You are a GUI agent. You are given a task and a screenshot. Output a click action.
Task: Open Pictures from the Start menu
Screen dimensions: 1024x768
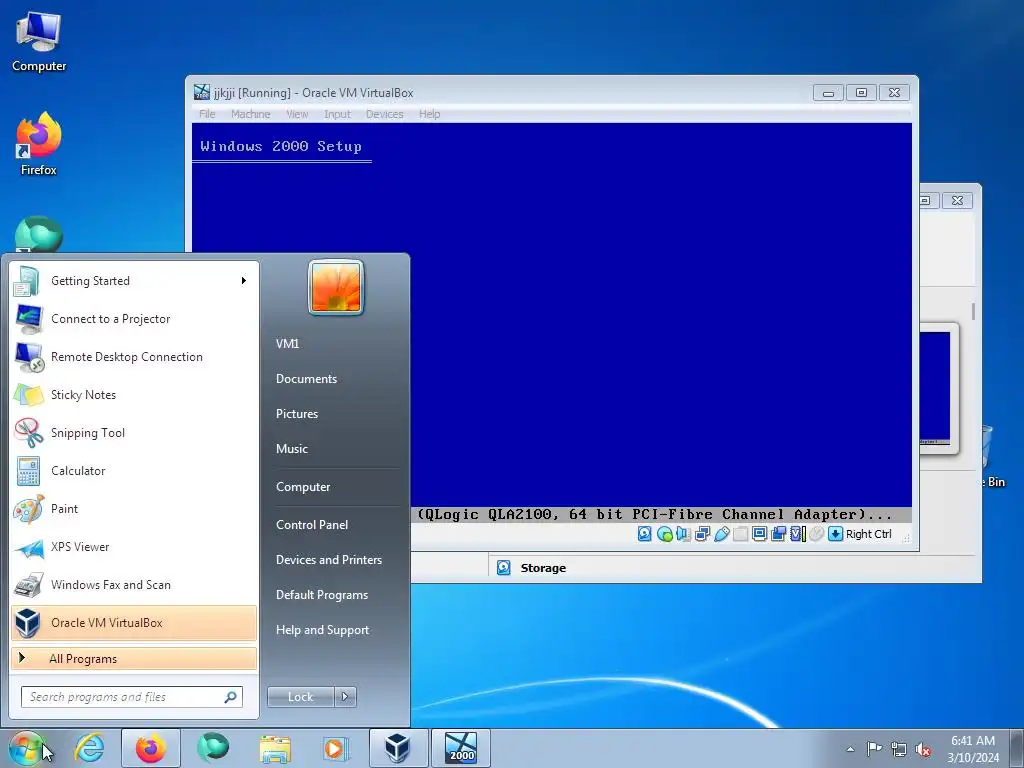pyautogui.click(x=296, y=413)
